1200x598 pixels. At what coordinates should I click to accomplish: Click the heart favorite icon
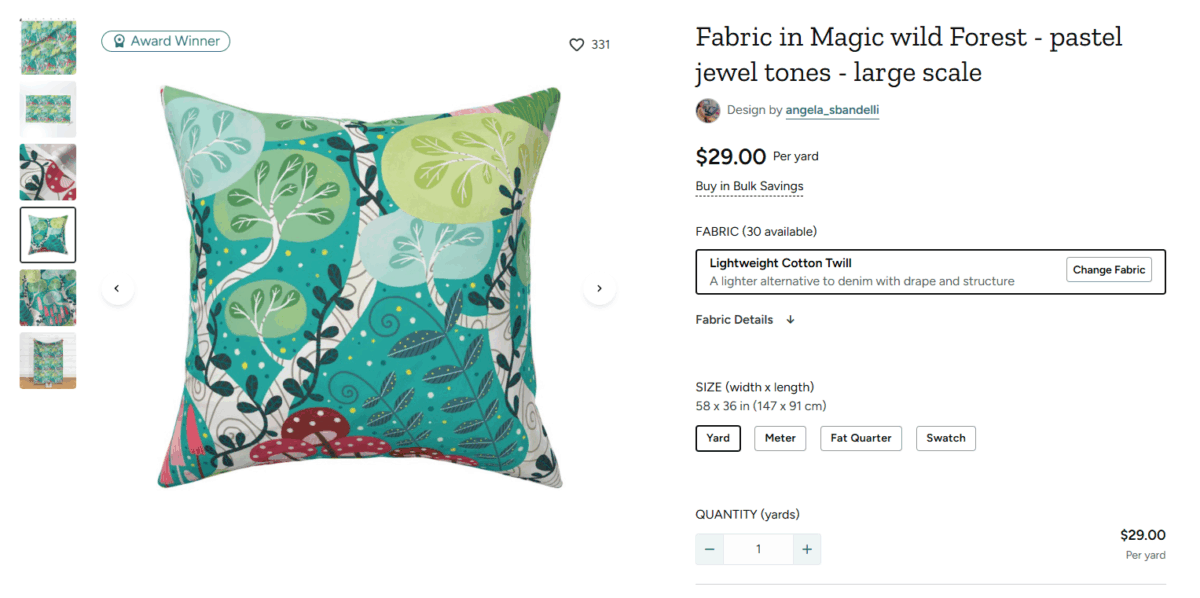[x=576, y=45]
